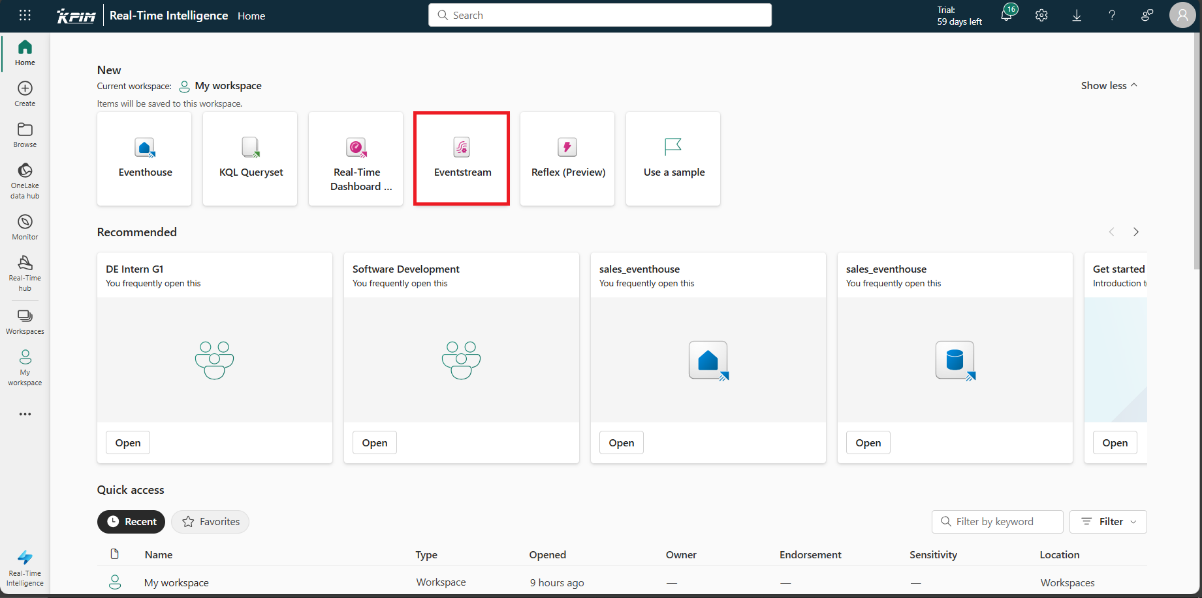Select the Use a sample tile

click(673, 159)
